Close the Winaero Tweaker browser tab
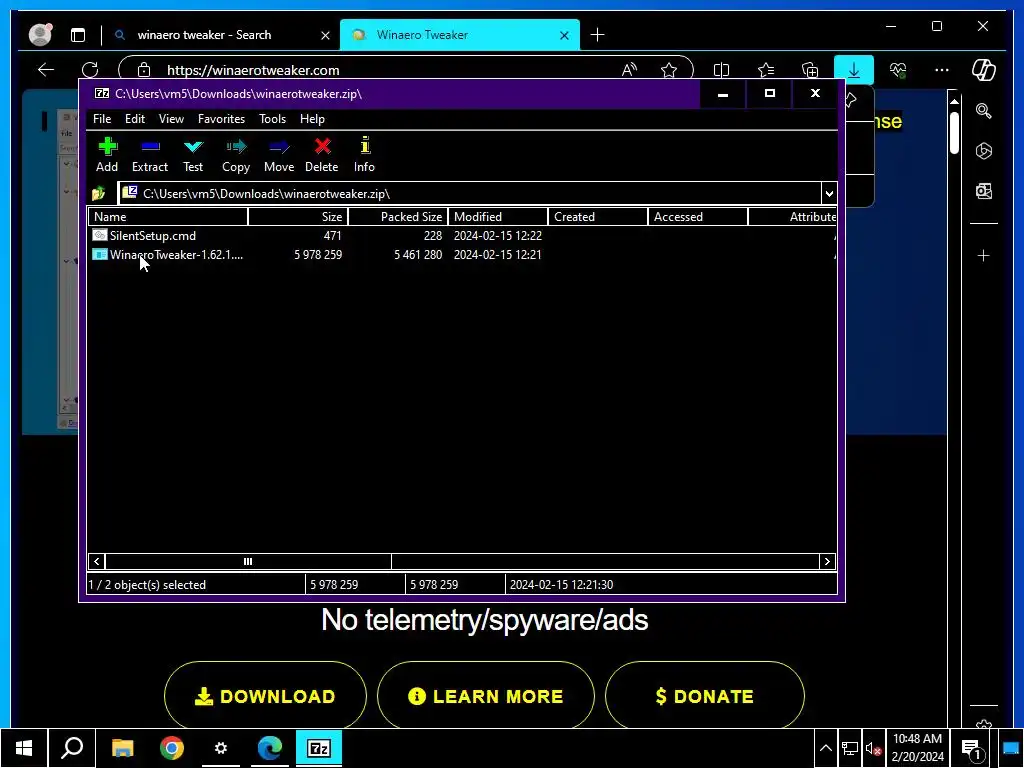The height and width of the screenshot is (768, 1024). (x=564, y=35)
